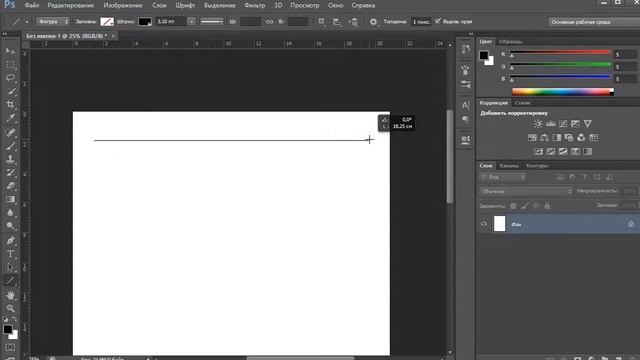This screenshot has width=640, height=360.
Task: Switch to the Контуры tab
Action: (537, 166)
